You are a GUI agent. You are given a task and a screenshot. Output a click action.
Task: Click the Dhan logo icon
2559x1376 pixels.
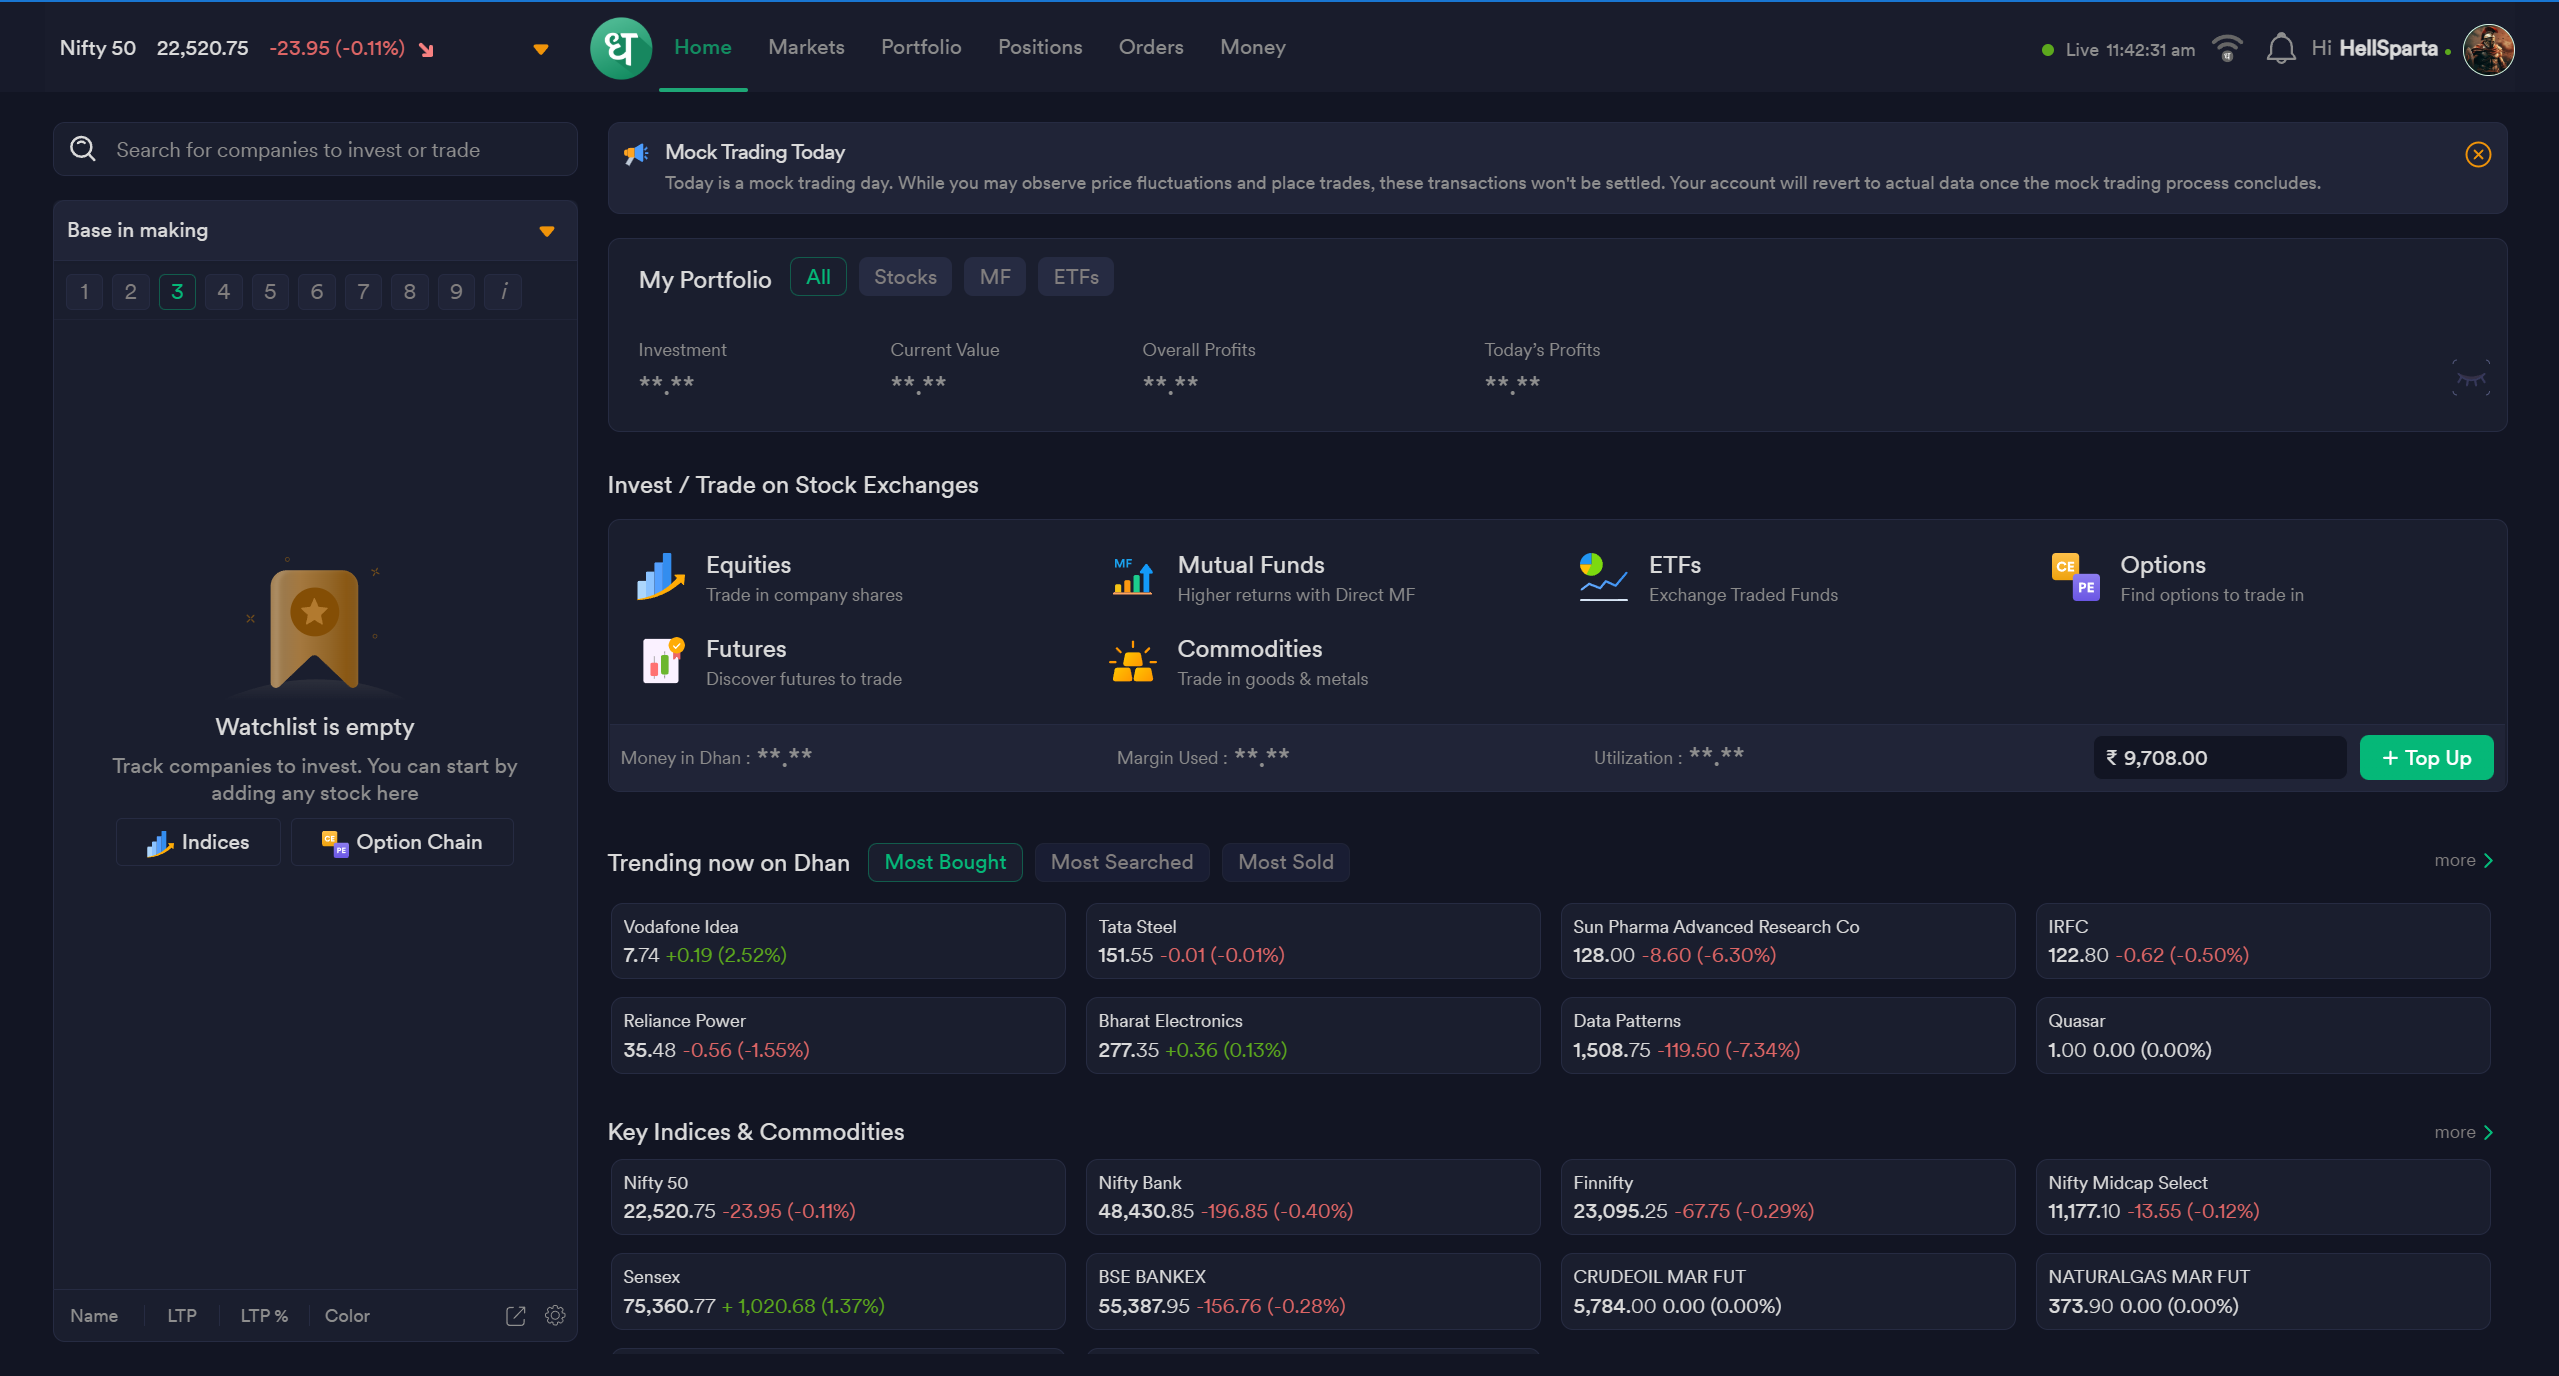[620, 48]
